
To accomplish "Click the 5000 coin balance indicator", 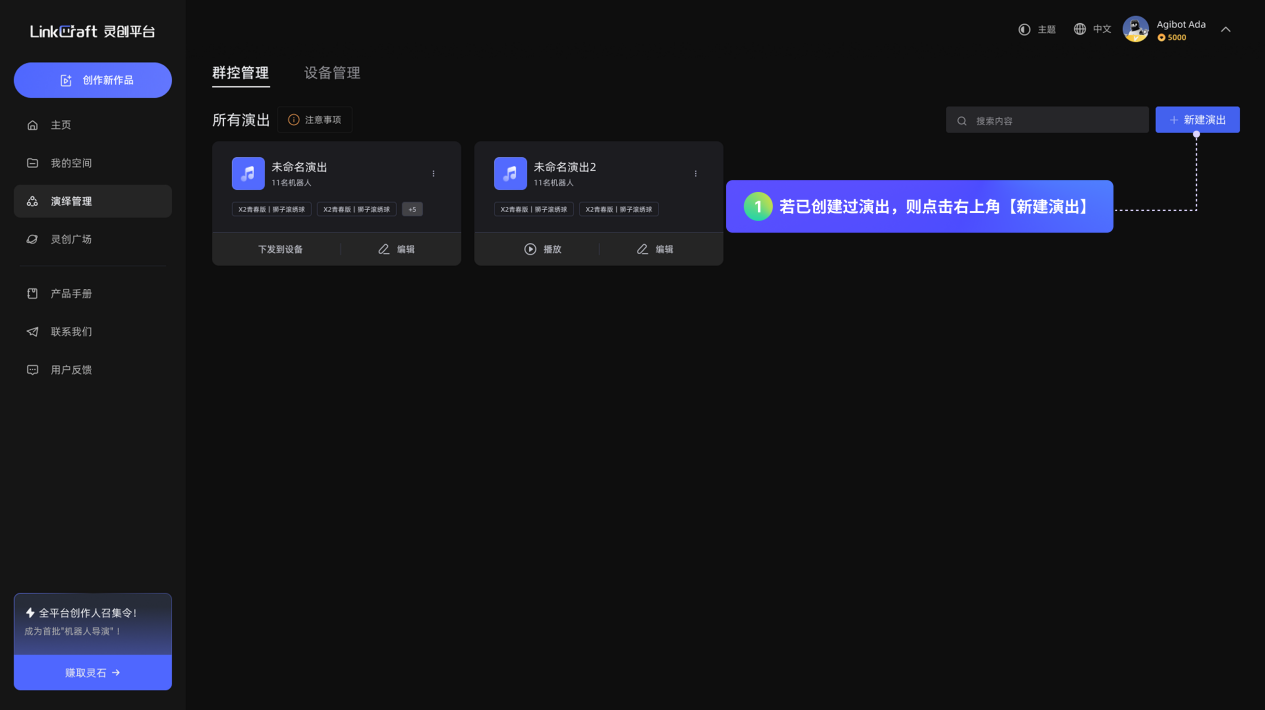I will click(x=1171, y=36).
